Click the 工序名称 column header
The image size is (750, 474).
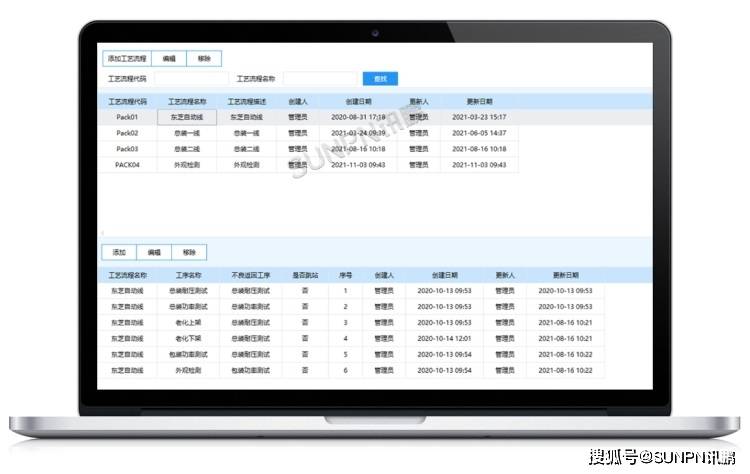188,276
